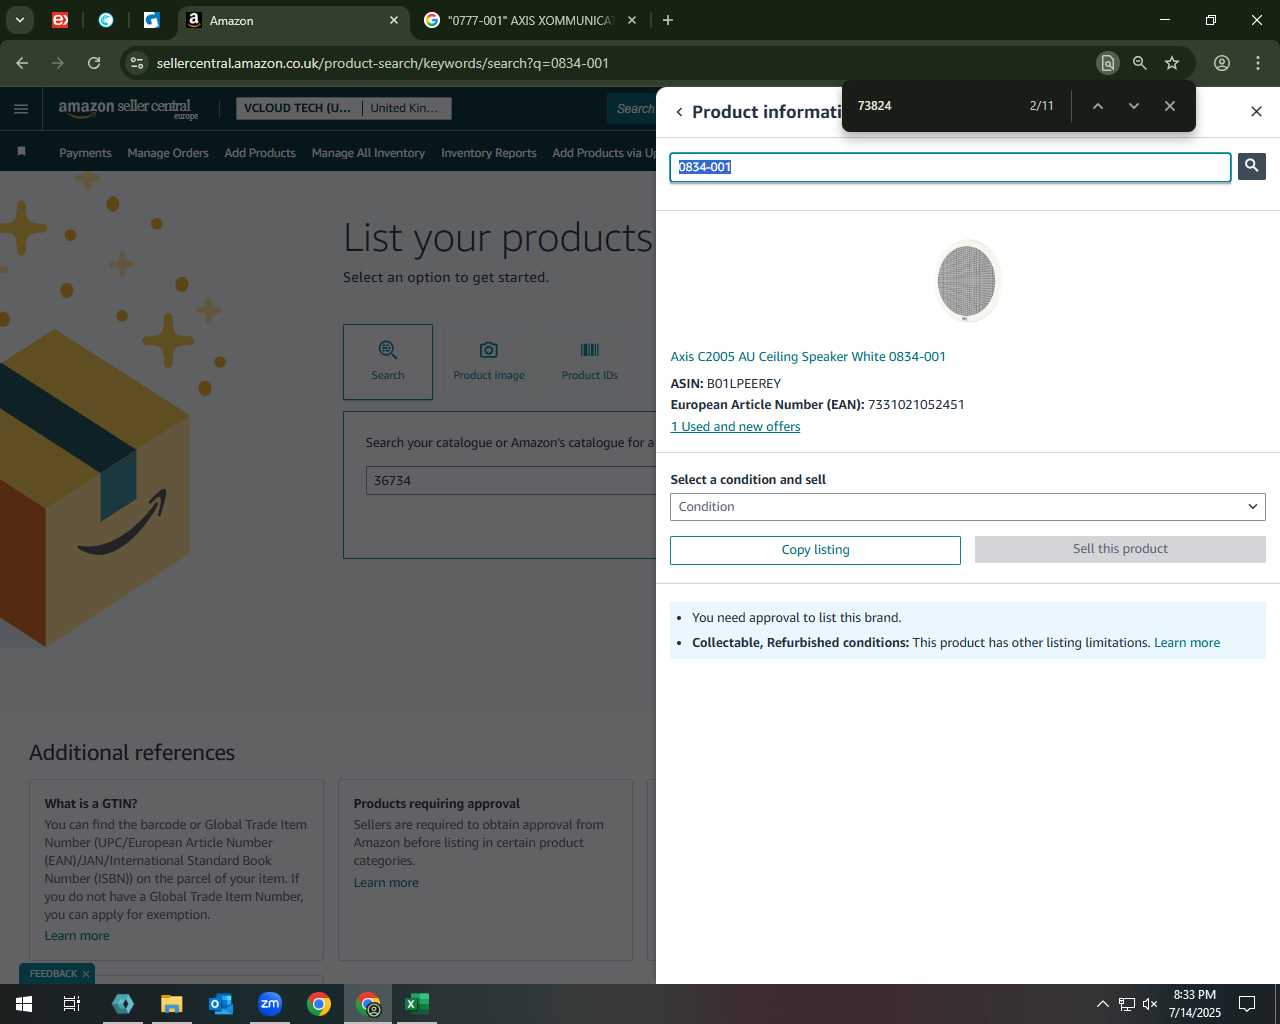
Task: Open Zoom from the taskbar
Action: (x=270, y=1004)
